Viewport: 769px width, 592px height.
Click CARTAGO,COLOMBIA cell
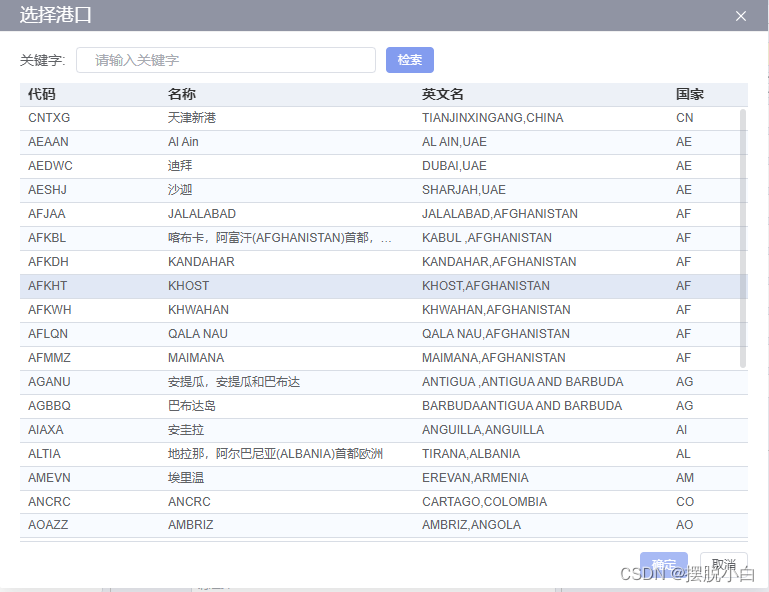484,502
